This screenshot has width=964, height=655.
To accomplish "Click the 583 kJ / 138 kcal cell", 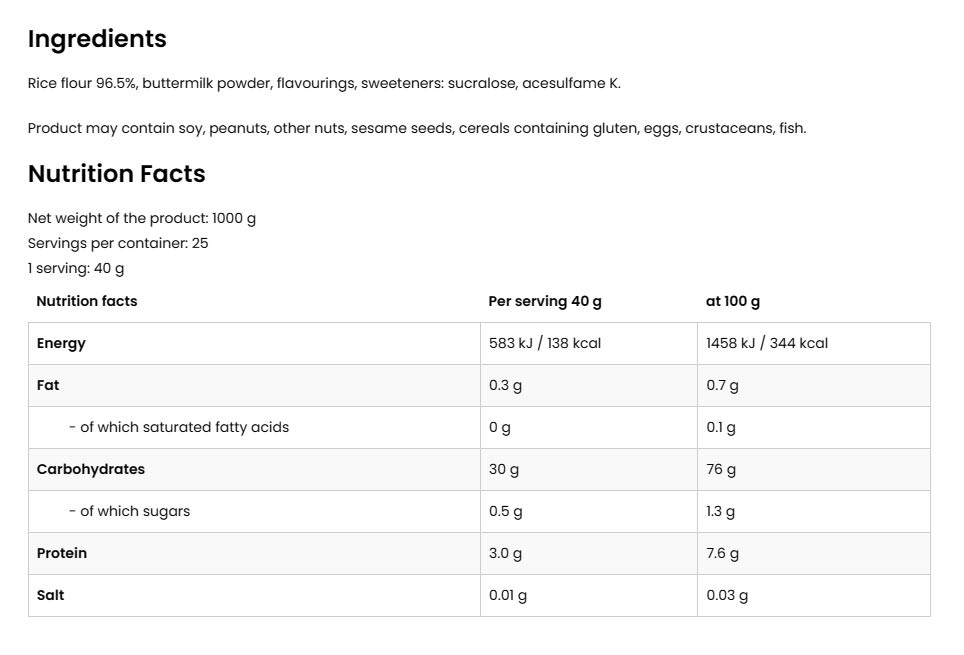I will pos(545,343).
